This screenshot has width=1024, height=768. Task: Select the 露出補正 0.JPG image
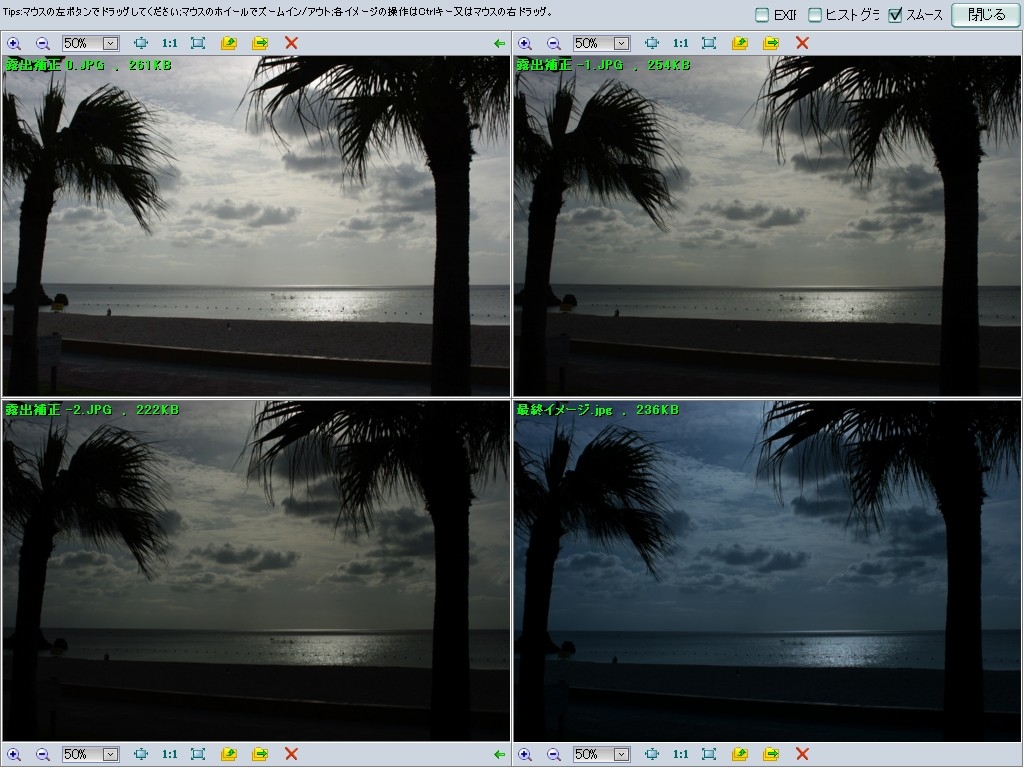pyautogui.click(x=256, y=225)
